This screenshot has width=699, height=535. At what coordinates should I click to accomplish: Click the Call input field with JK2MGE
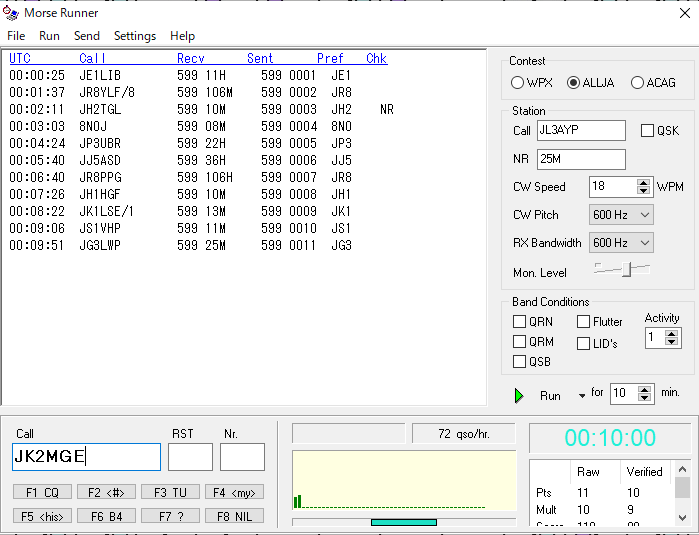(86, 457)
